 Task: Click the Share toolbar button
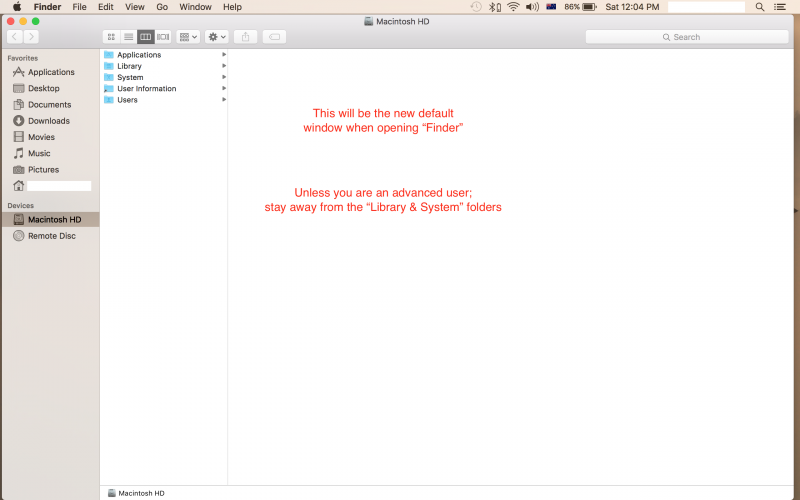point(245,37)
